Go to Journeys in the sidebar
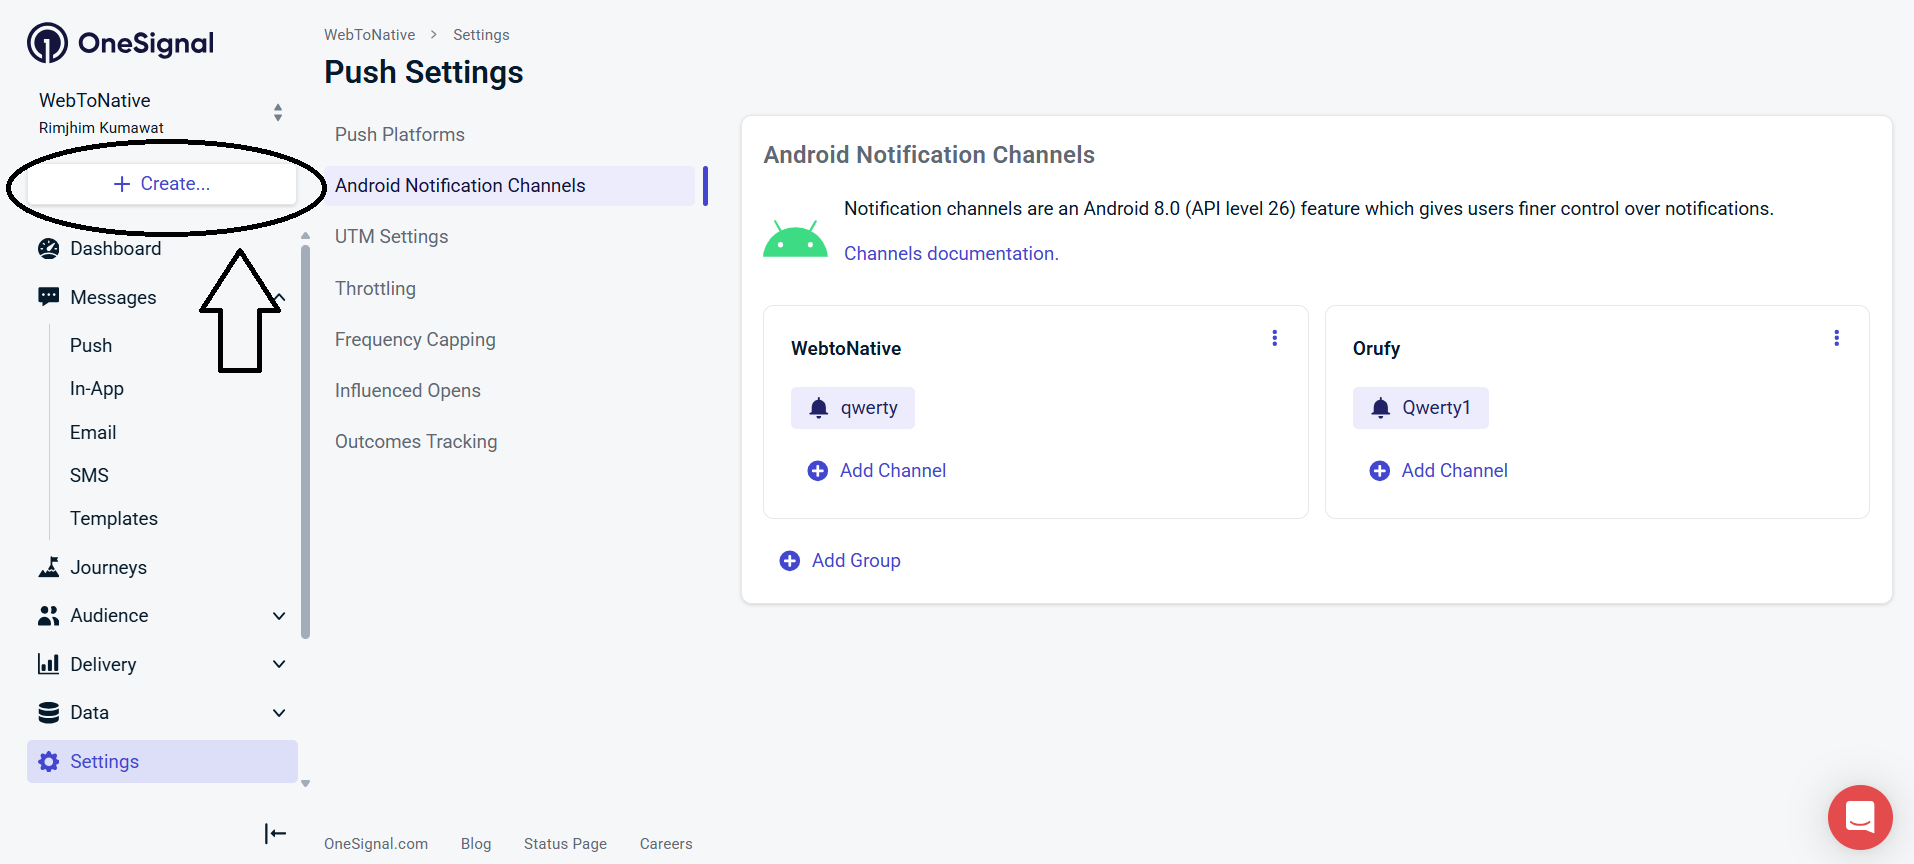Viewport: 1914px width, 864px height. (108, 568)
